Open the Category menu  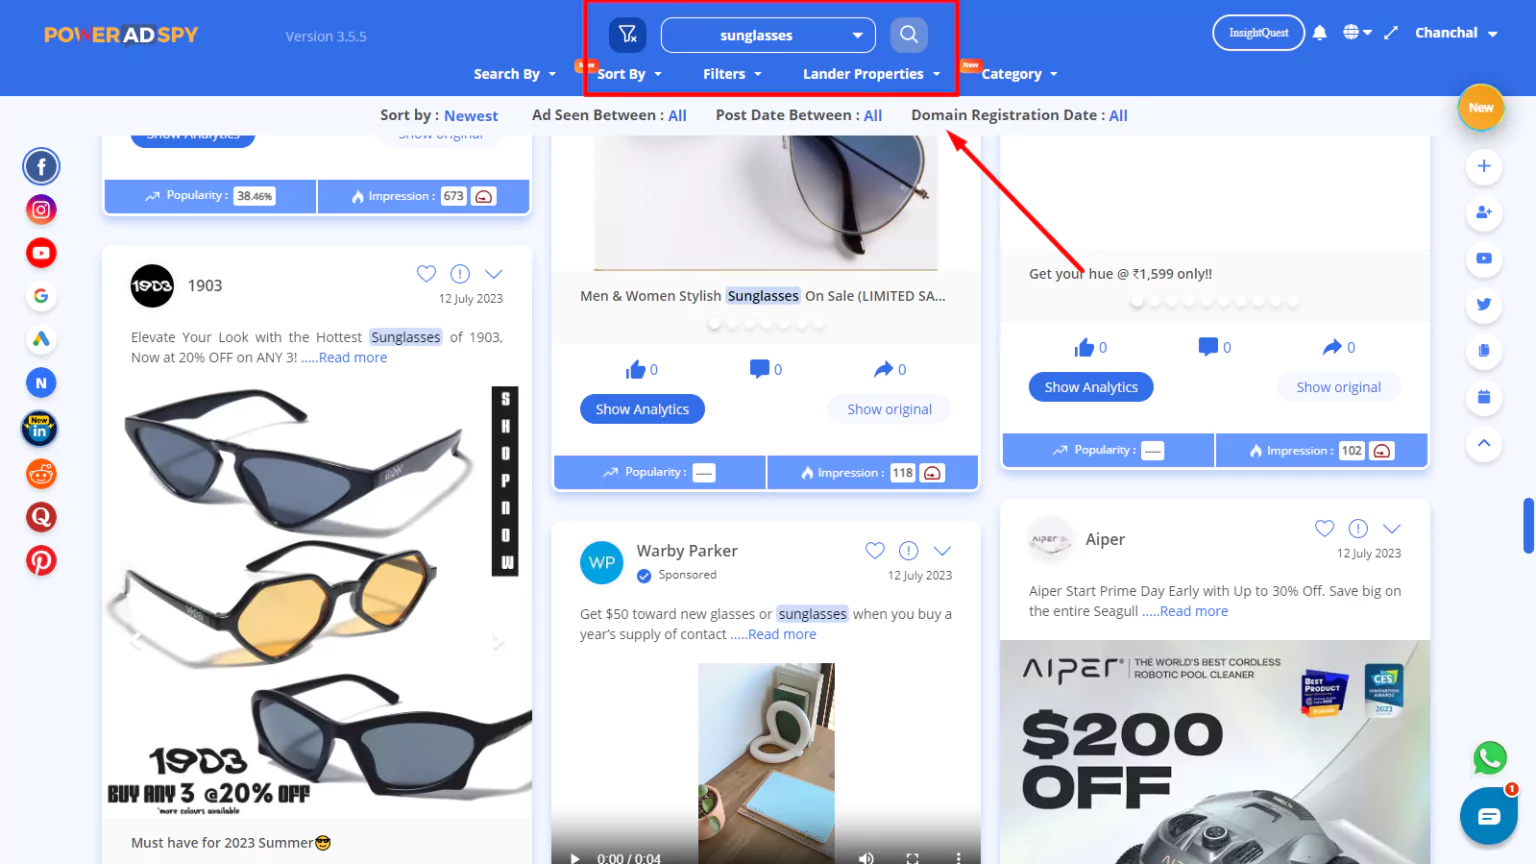(1019, 74)
